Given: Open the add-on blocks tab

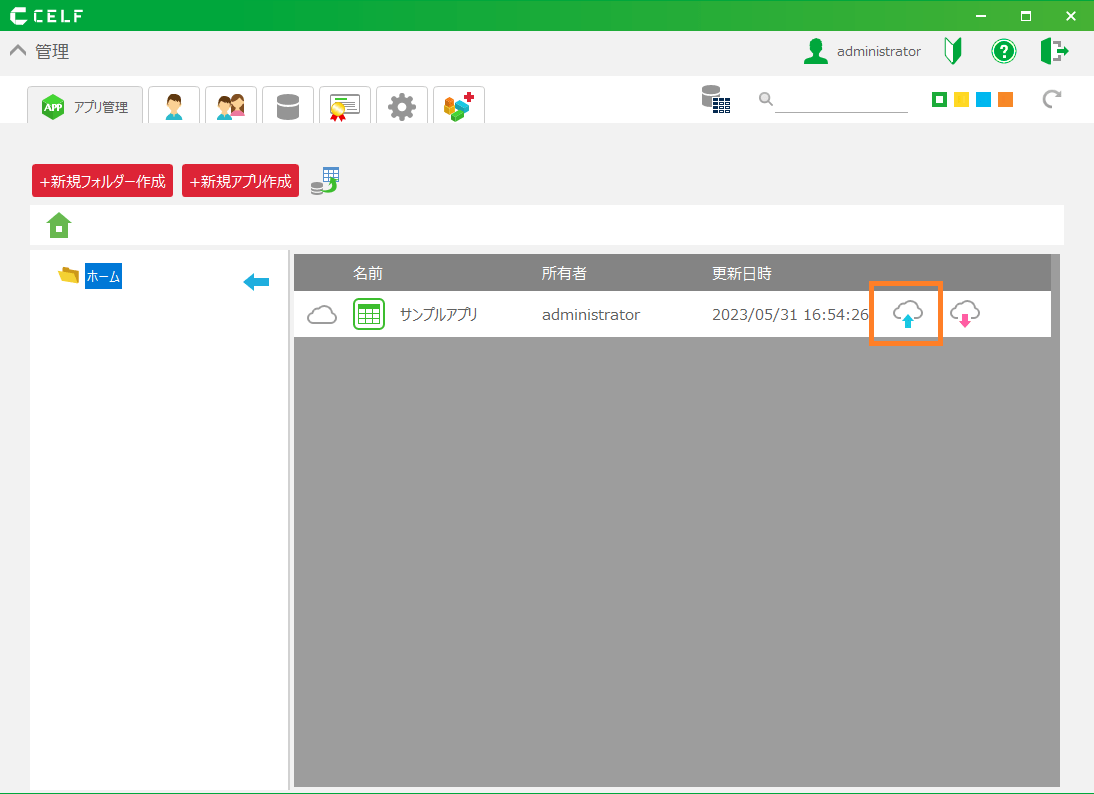Looking at the screenshot, I should point(459,106).
